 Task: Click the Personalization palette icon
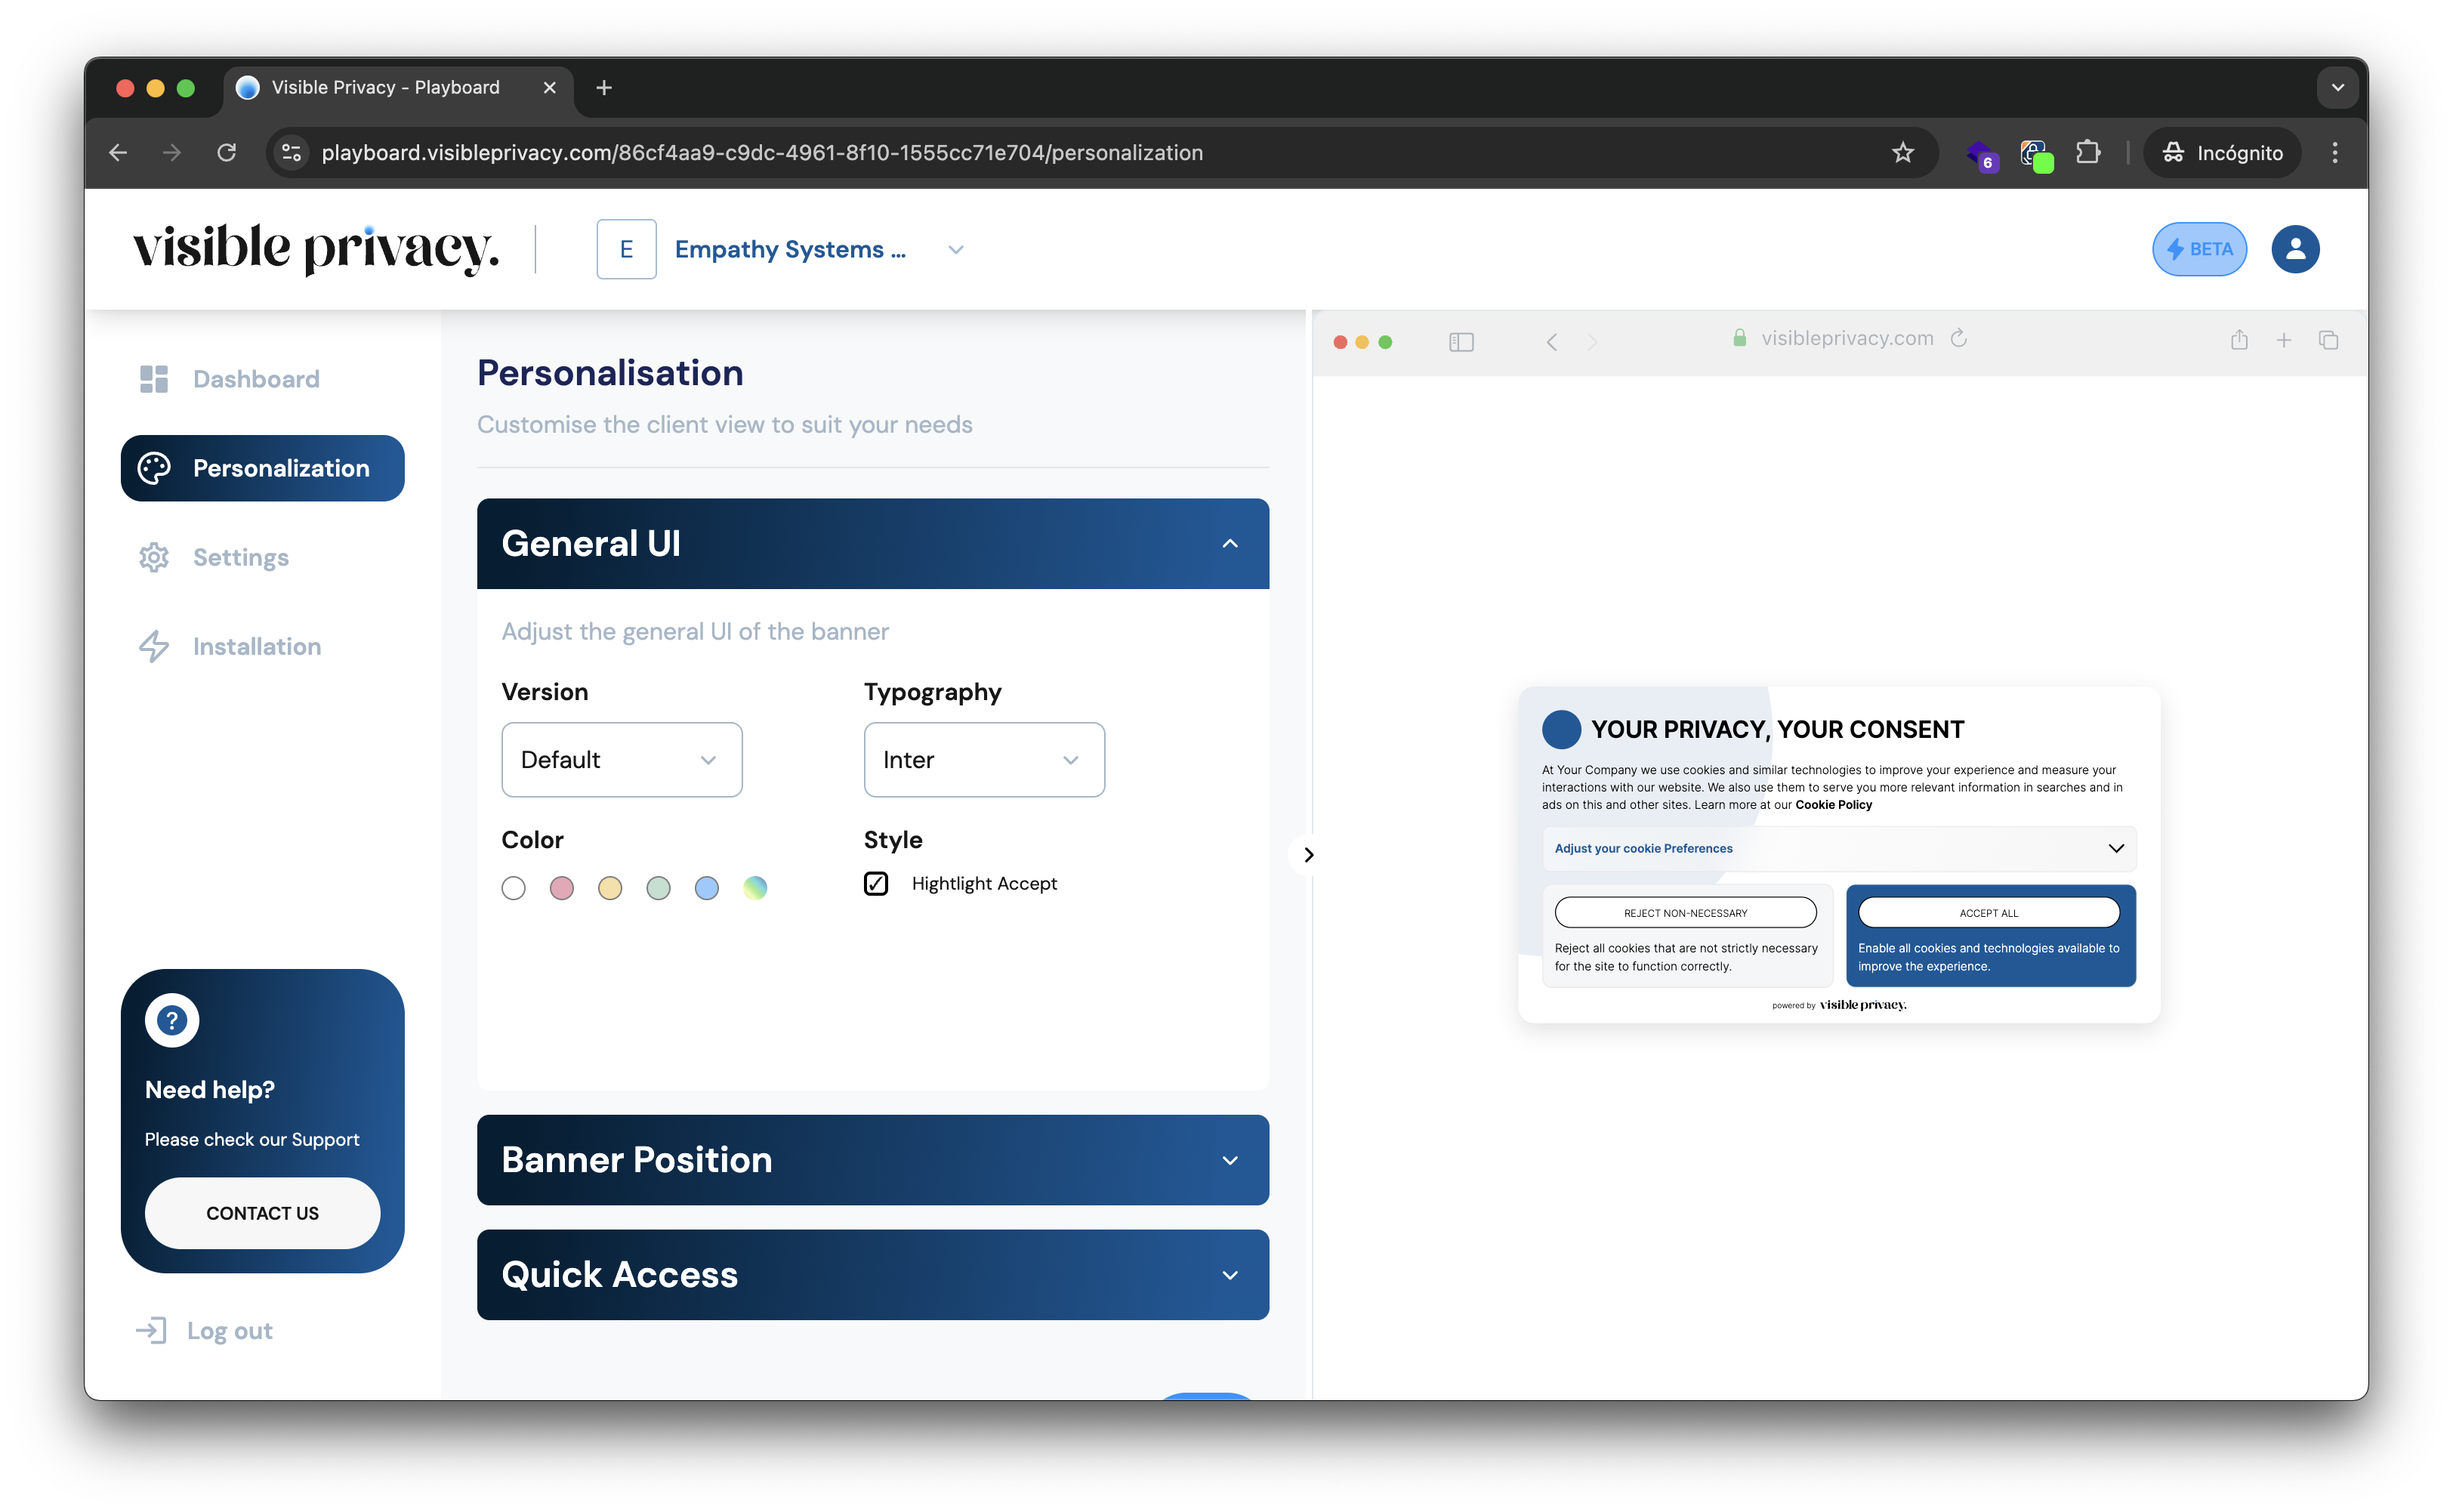[154, 468]
